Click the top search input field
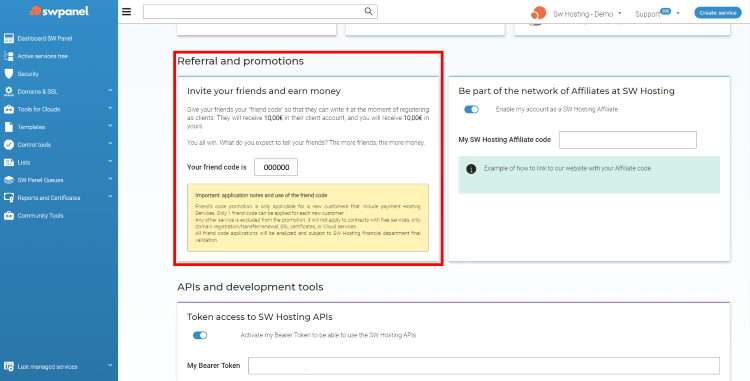750x381 pixels. point(260,11)
